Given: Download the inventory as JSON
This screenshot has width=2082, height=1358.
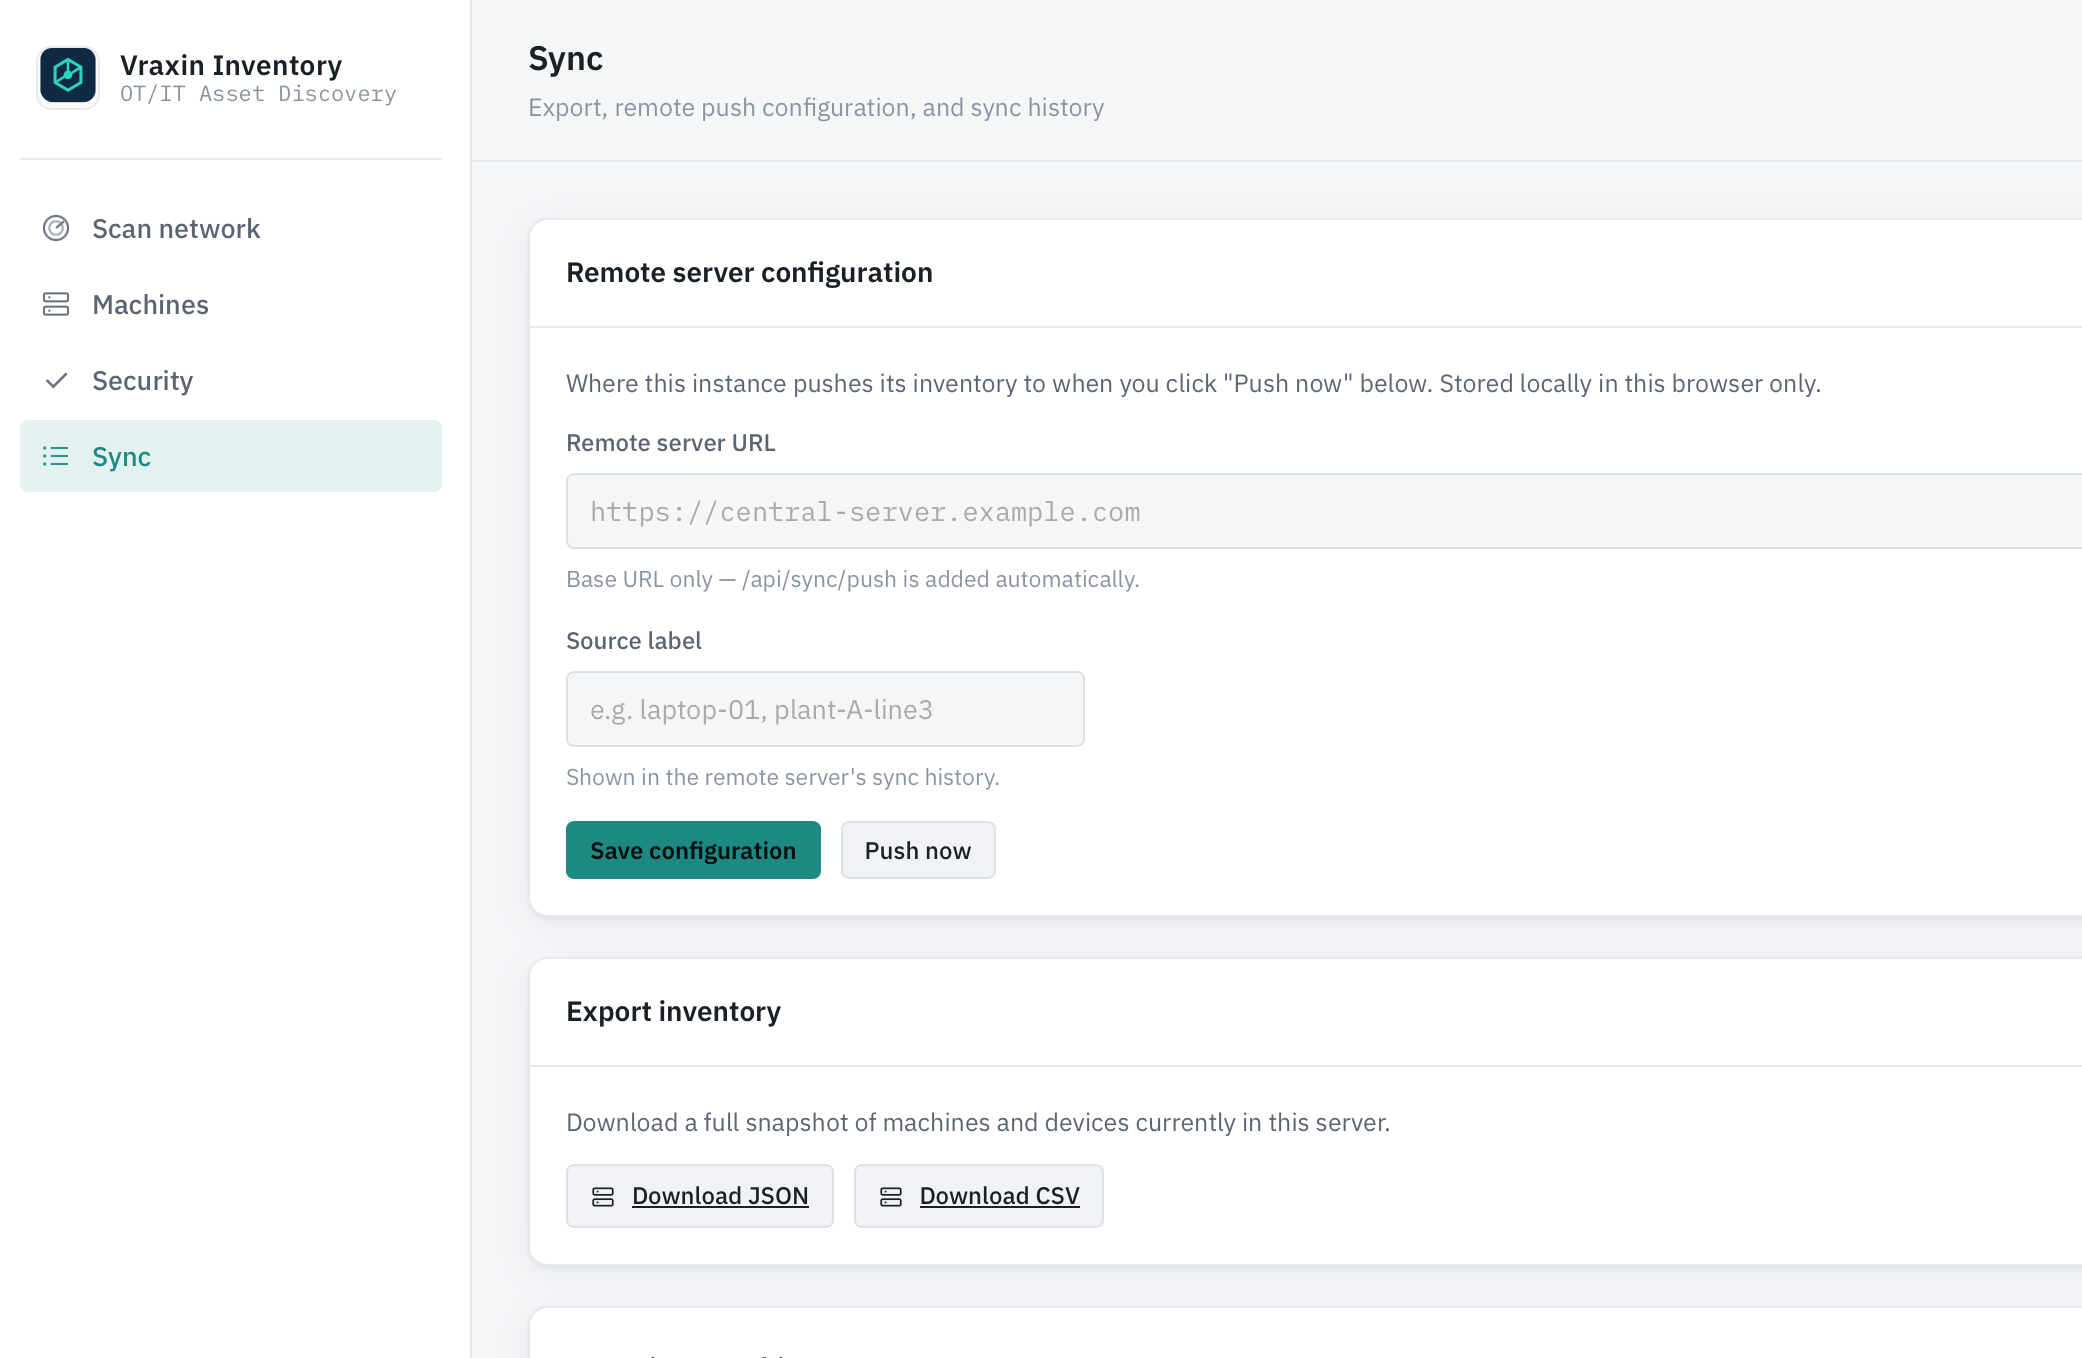Looking at the screenshot, I should [700, 1196].
